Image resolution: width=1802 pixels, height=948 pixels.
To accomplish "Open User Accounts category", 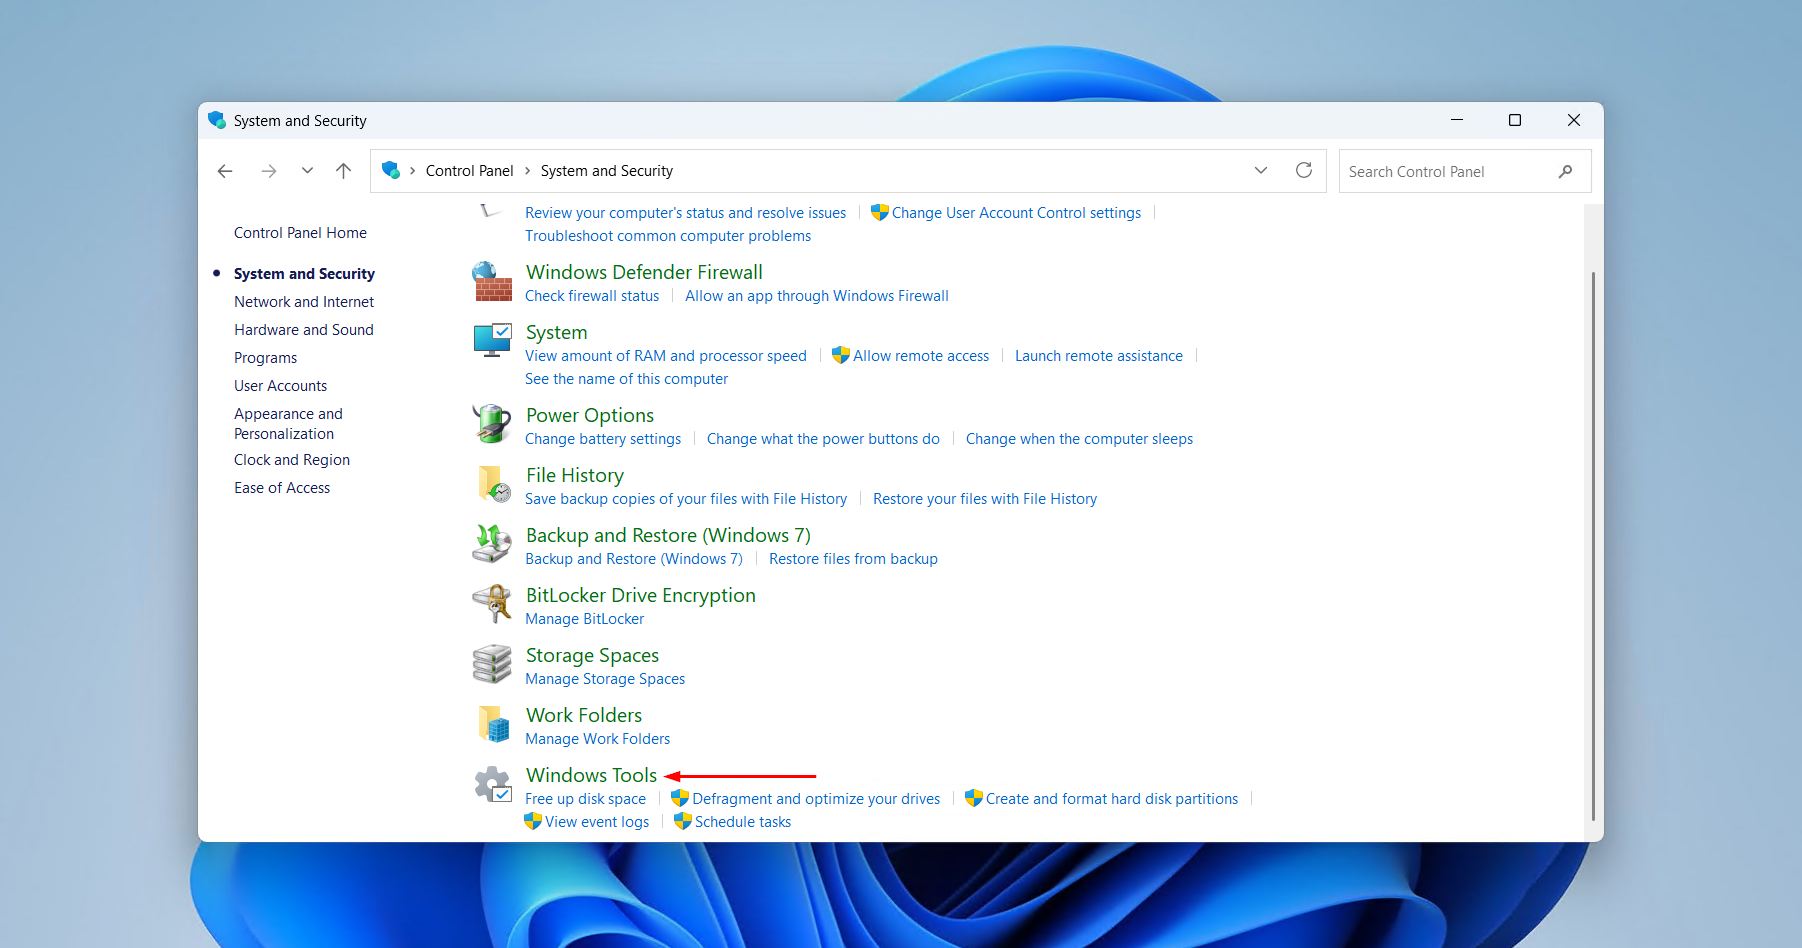I will (280, 386).
